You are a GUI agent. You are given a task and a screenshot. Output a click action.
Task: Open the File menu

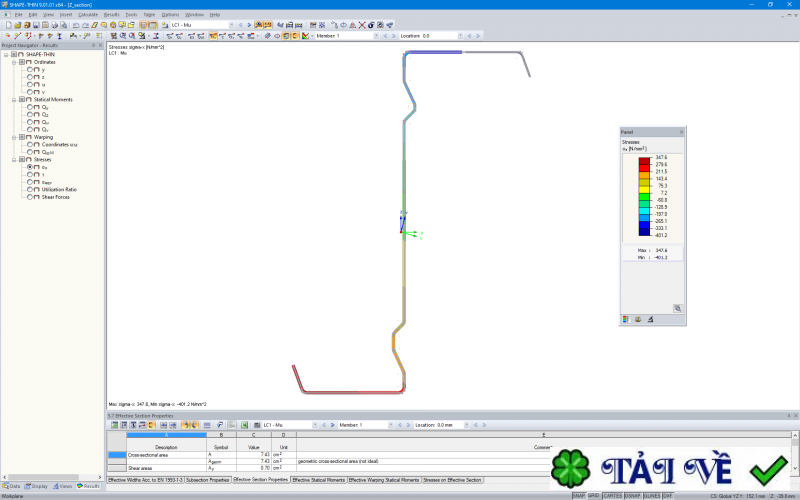click(x=18, y=15)
